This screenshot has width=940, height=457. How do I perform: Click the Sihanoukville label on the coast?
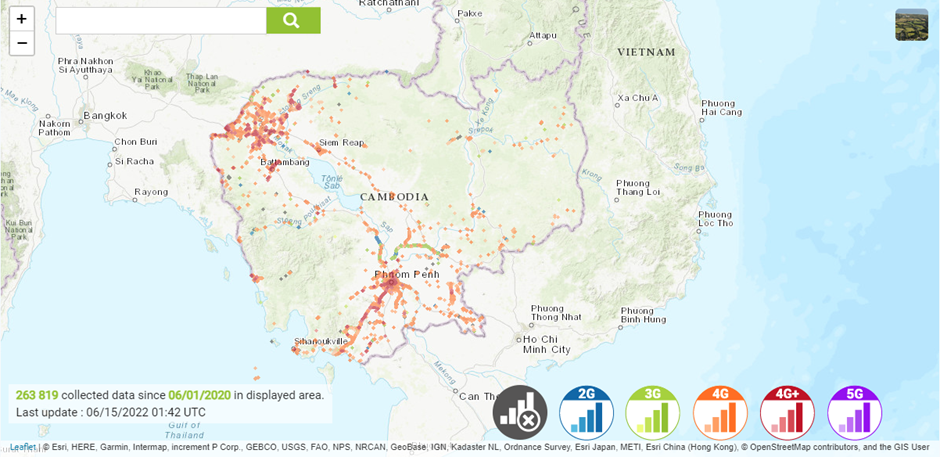(321, 341)
